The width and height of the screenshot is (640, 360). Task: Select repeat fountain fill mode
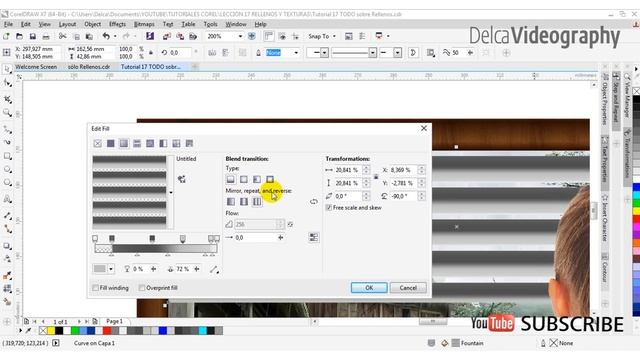coord(257,202)
